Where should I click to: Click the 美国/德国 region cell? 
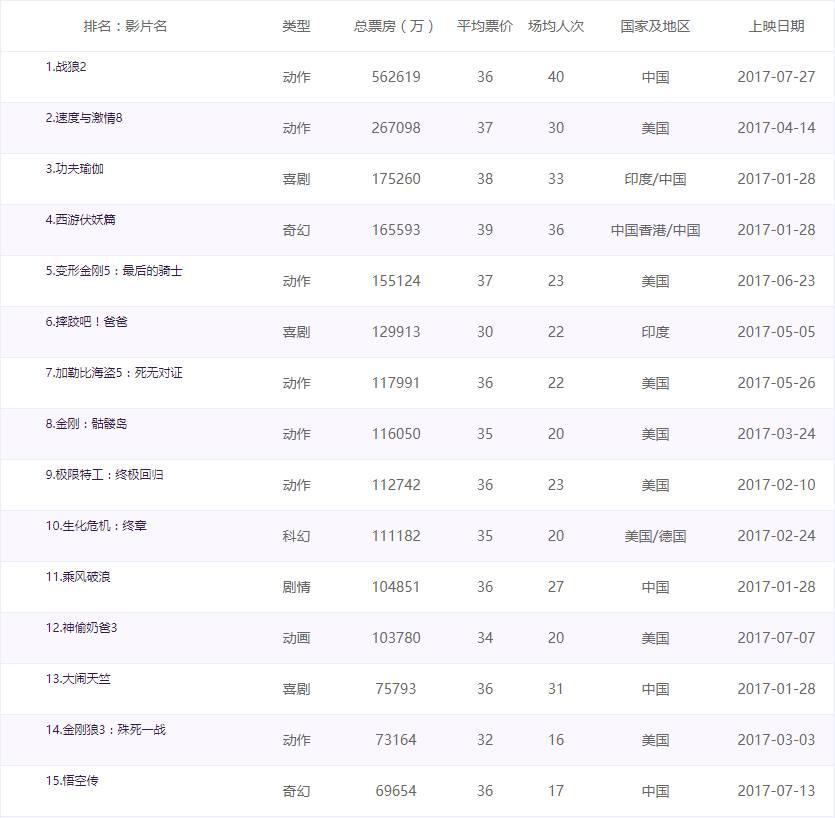tap(655, 535)
